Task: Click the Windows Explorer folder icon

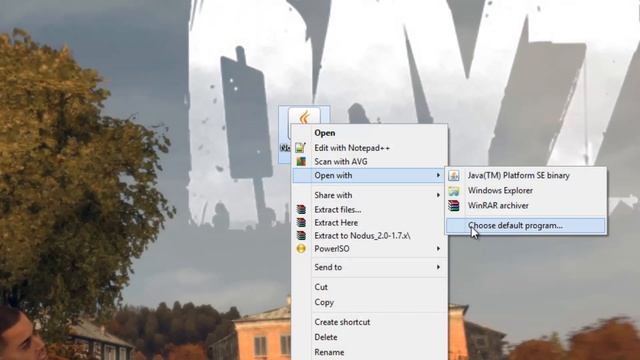Action: [454, 191]
